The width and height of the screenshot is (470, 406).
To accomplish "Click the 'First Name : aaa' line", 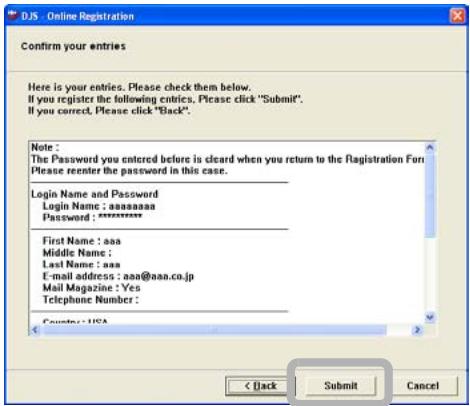I will point(82,241).
